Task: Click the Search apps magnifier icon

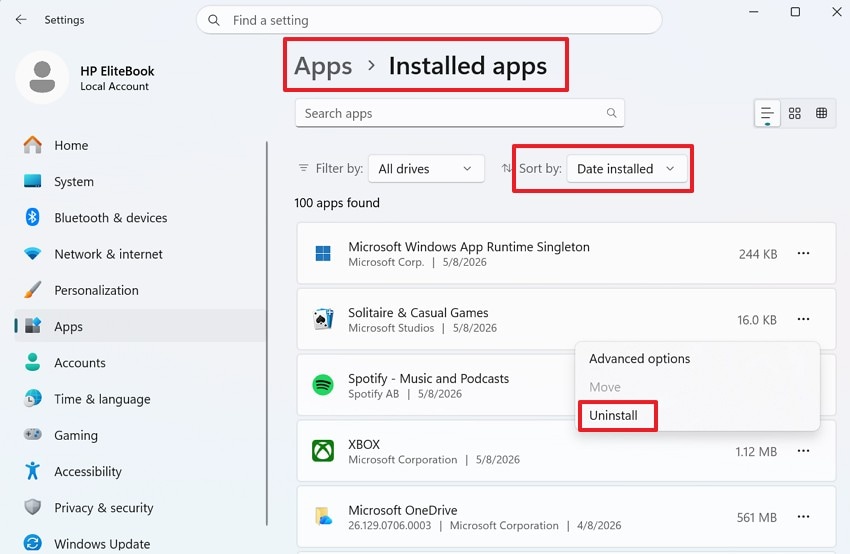Action: [x=611, y=113]
